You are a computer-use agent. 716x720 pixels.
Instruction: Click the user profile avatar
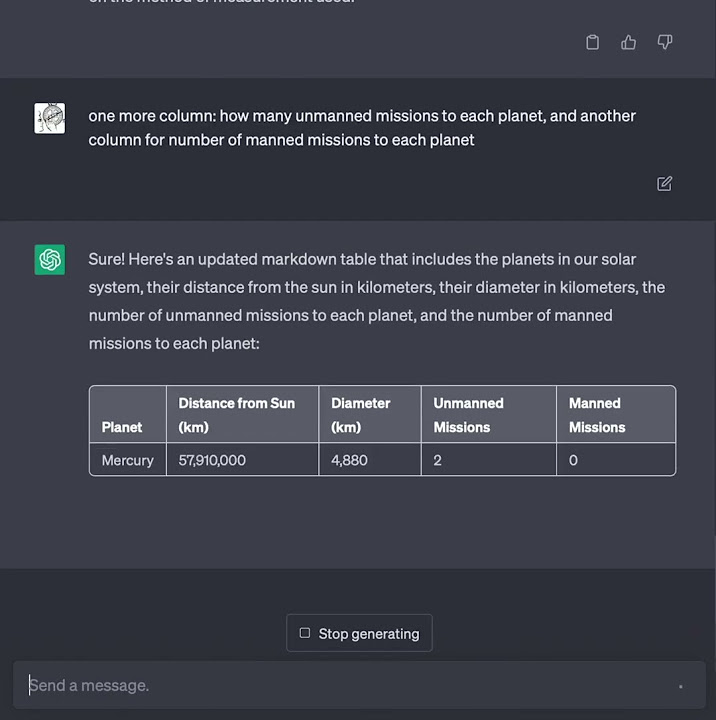tap(50, 118)
